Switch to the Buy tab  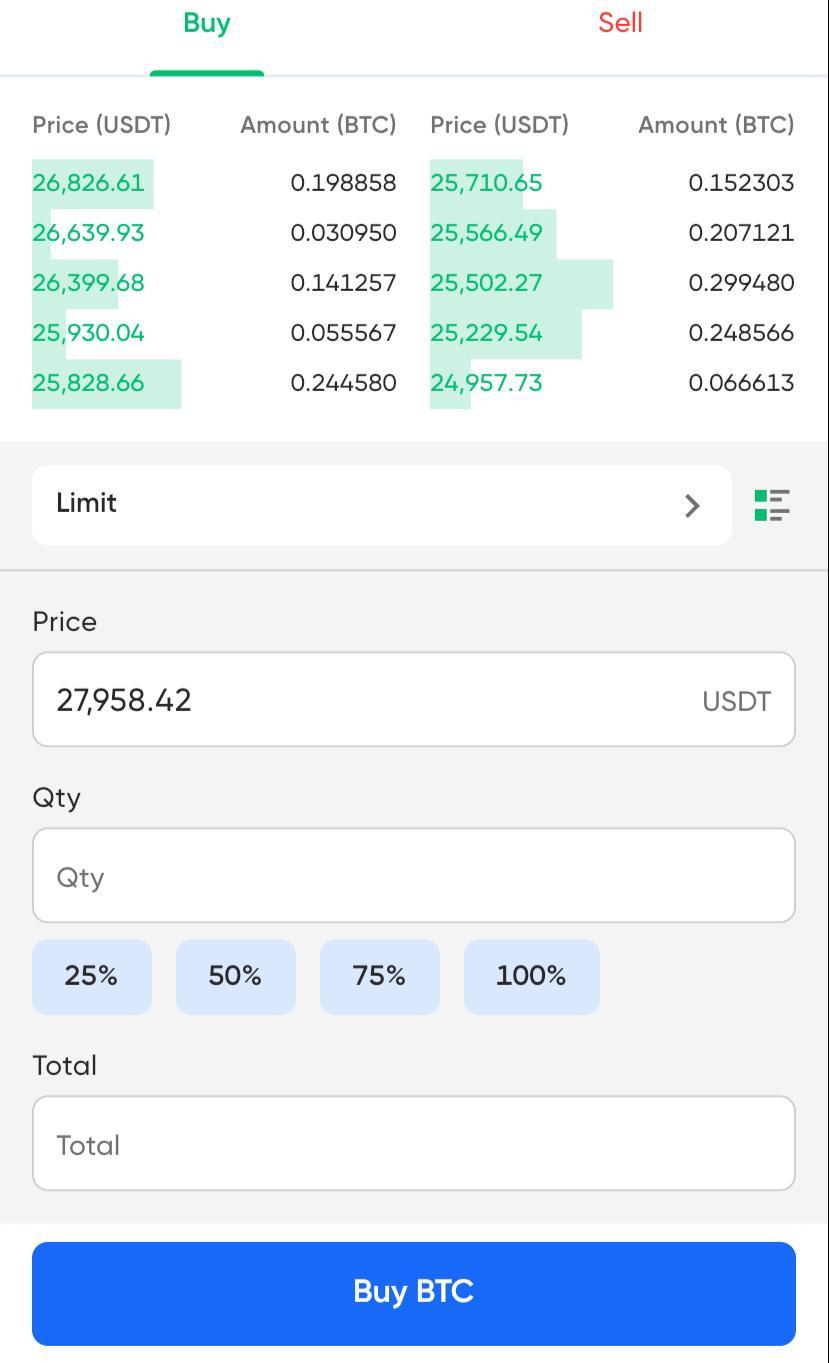tap(207, 24)
